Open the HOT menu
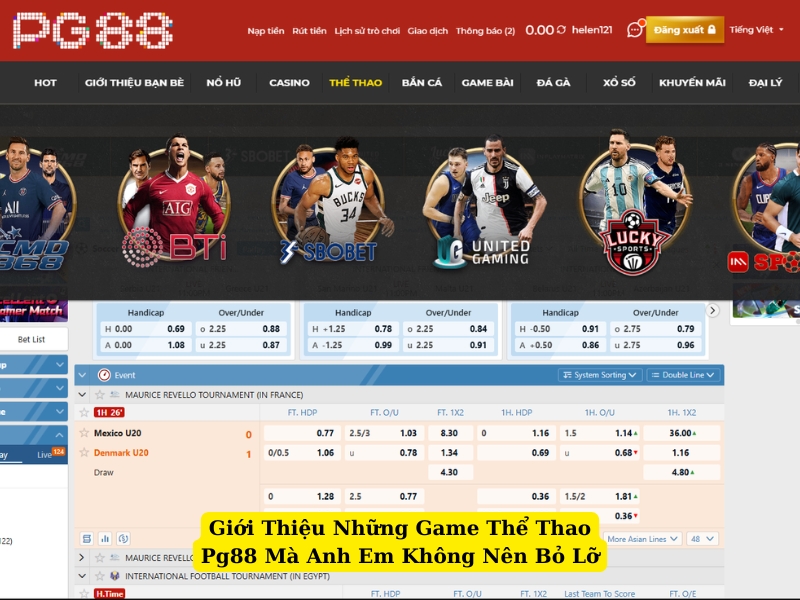The image size is (800, 600). coord(45,83)
